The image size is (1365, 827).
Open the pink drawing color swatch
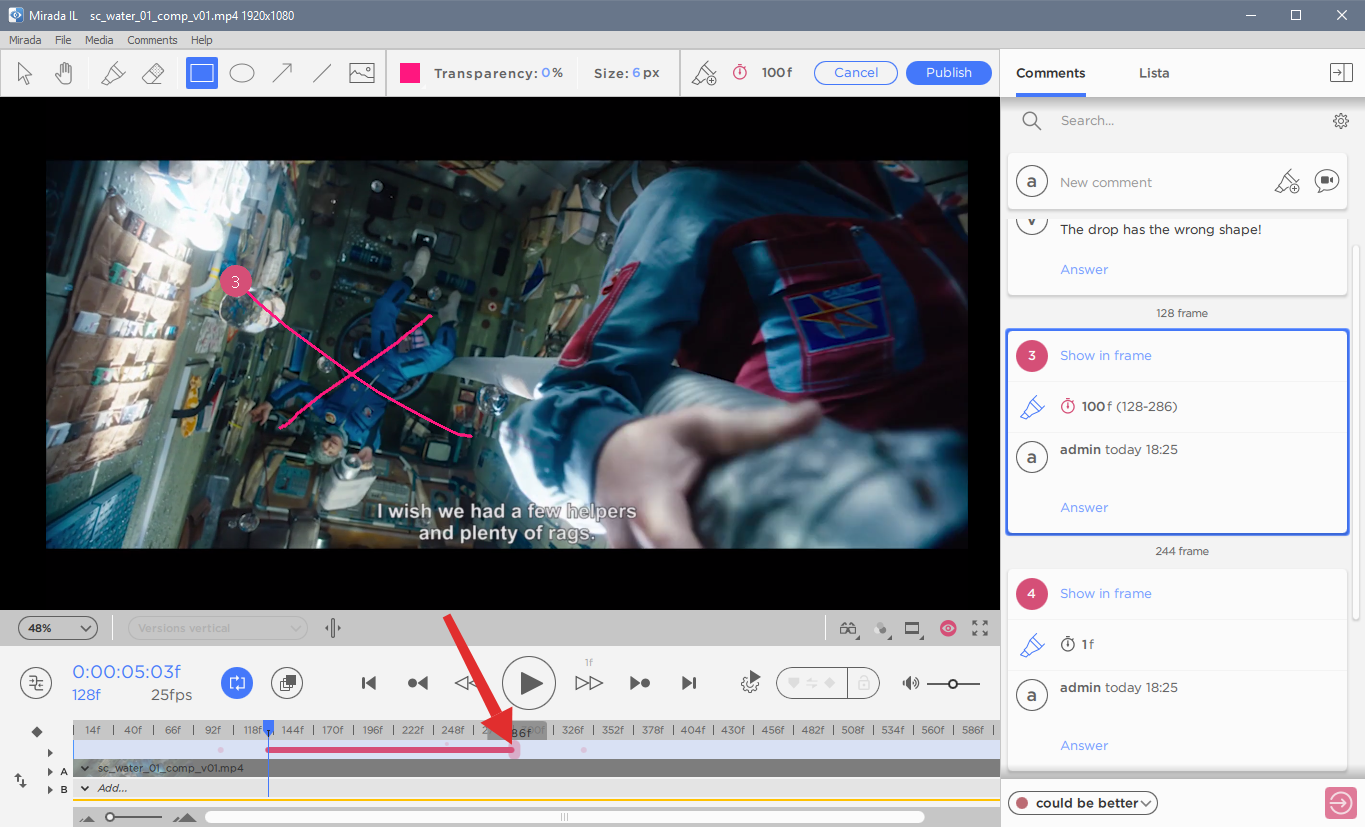[x=410, y=73]
